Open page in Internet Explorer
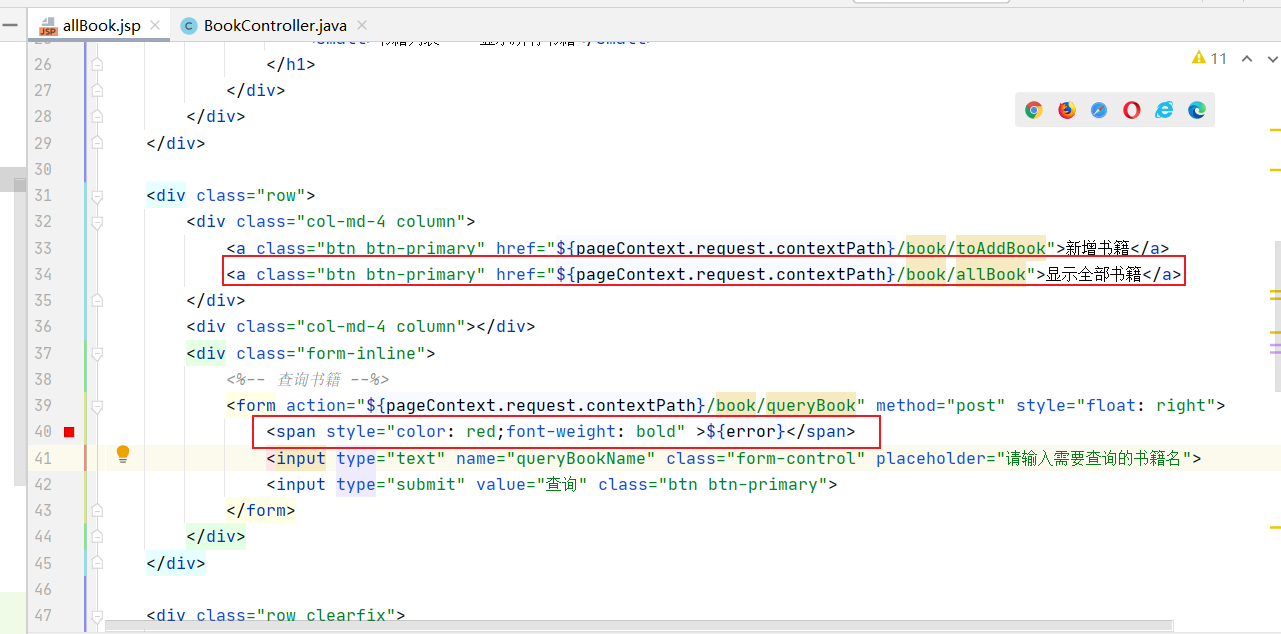 point(1164,110)
